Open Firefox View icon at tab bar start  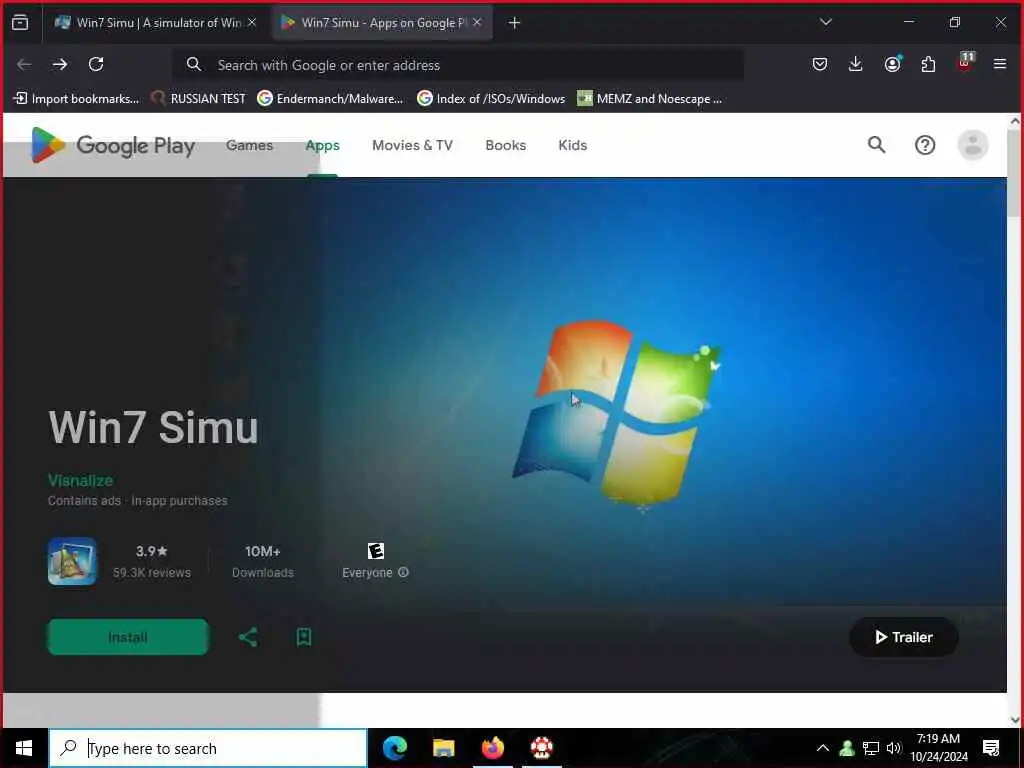20,22
